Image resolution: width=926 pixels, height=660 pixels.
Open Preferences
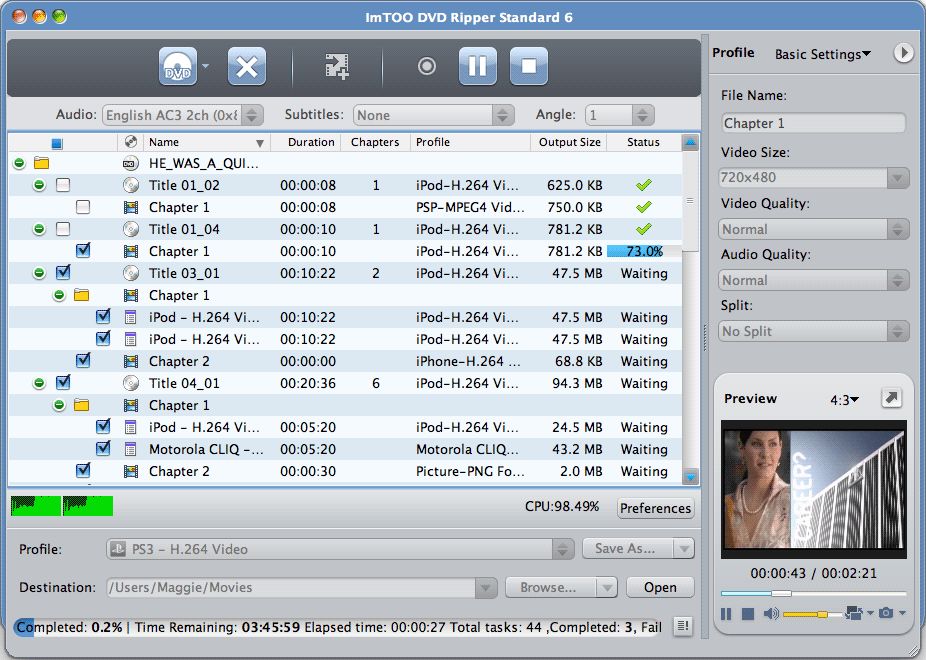coord(656,508)
